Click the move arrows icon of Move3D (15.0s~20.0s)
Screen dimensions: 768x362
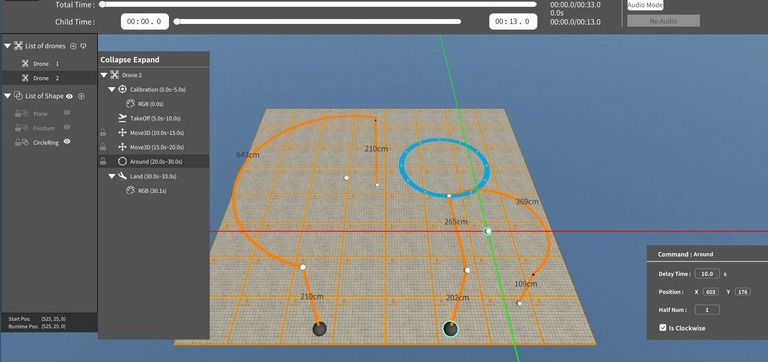tap(122, 147)
